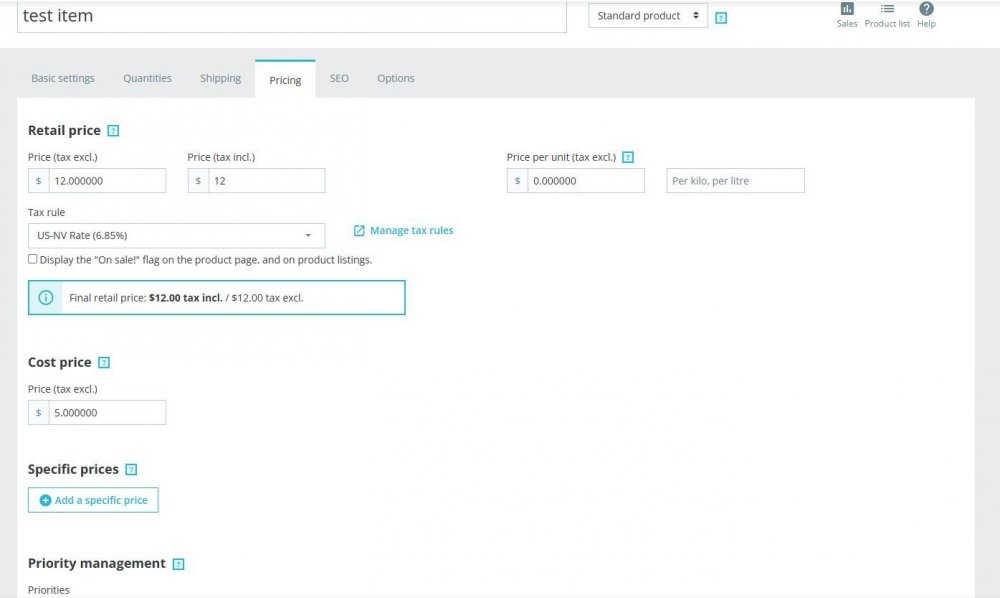
Task: Click the Product list label in header
Action: (887, 24)
